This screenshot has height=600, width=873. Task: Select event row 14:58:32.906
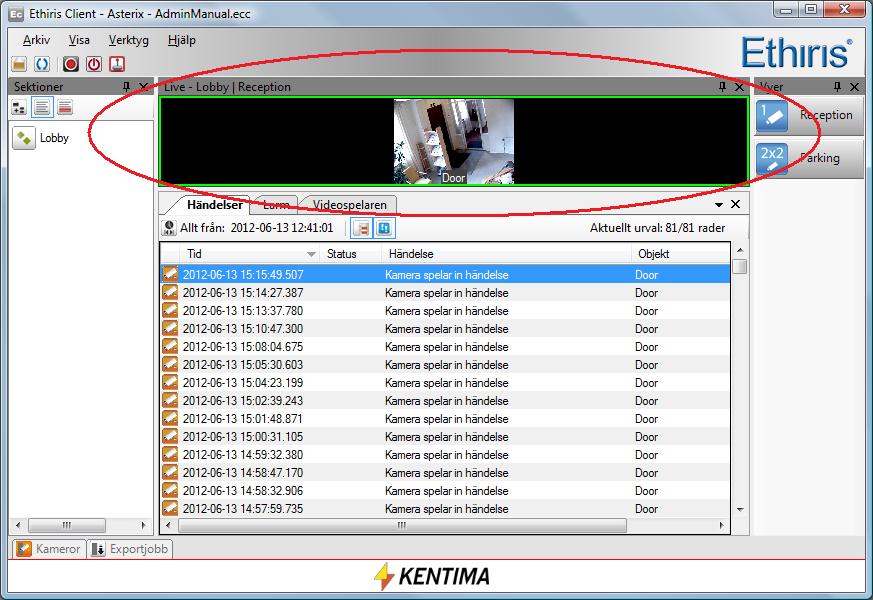pyautogui.click(x=445, y=491)
